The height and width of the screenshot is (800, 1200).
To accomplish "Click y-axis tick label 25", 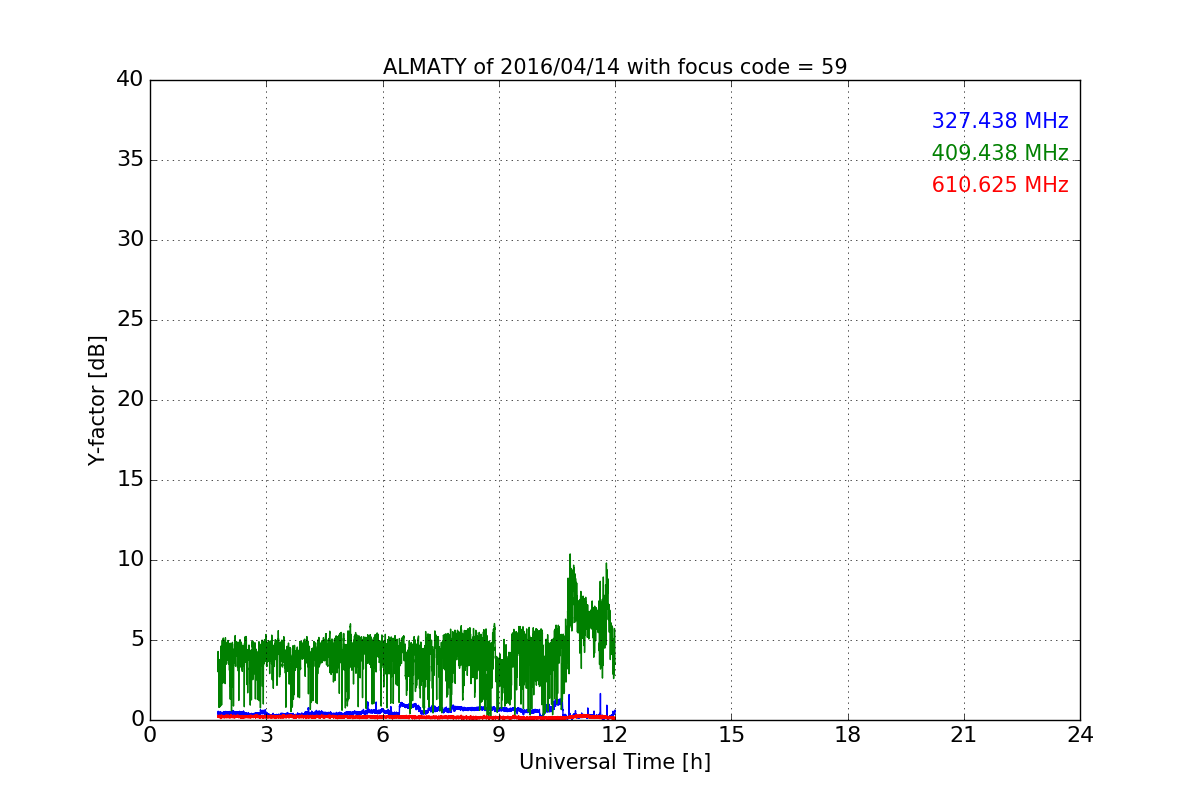I will pyautogui.click(x=130, y=320).
